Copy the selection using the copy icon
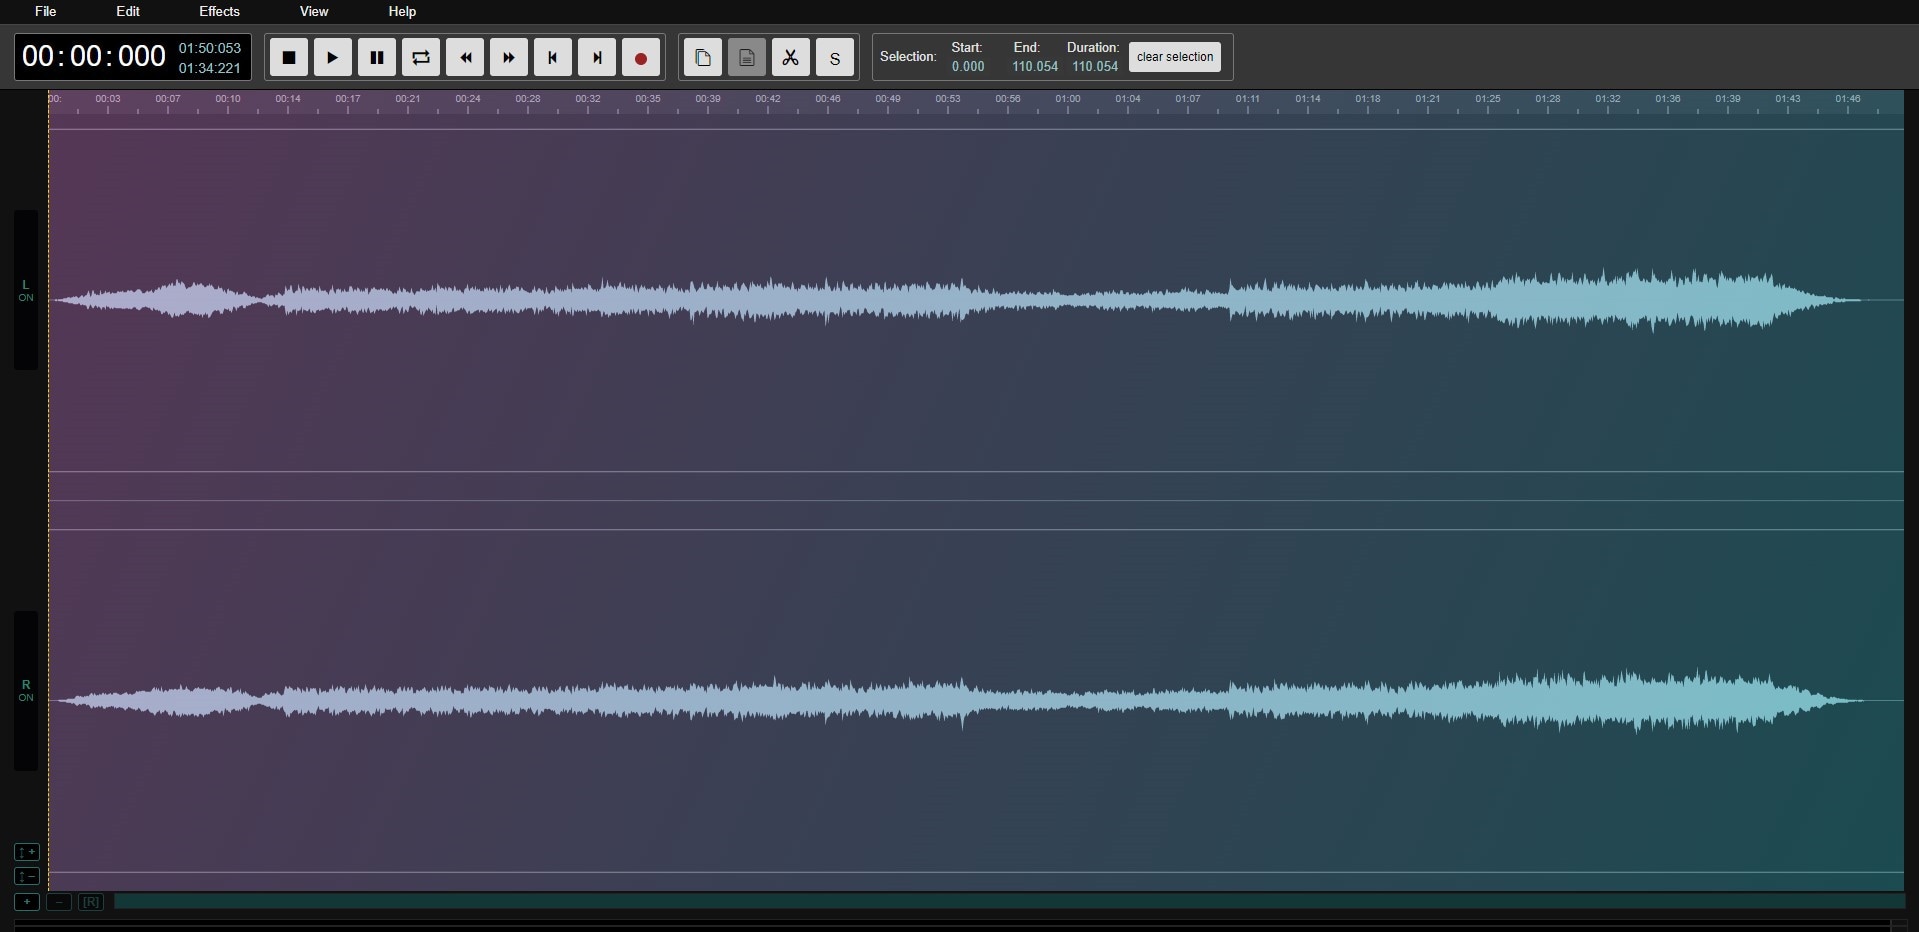1919x932 pixels. pos(703,57)
